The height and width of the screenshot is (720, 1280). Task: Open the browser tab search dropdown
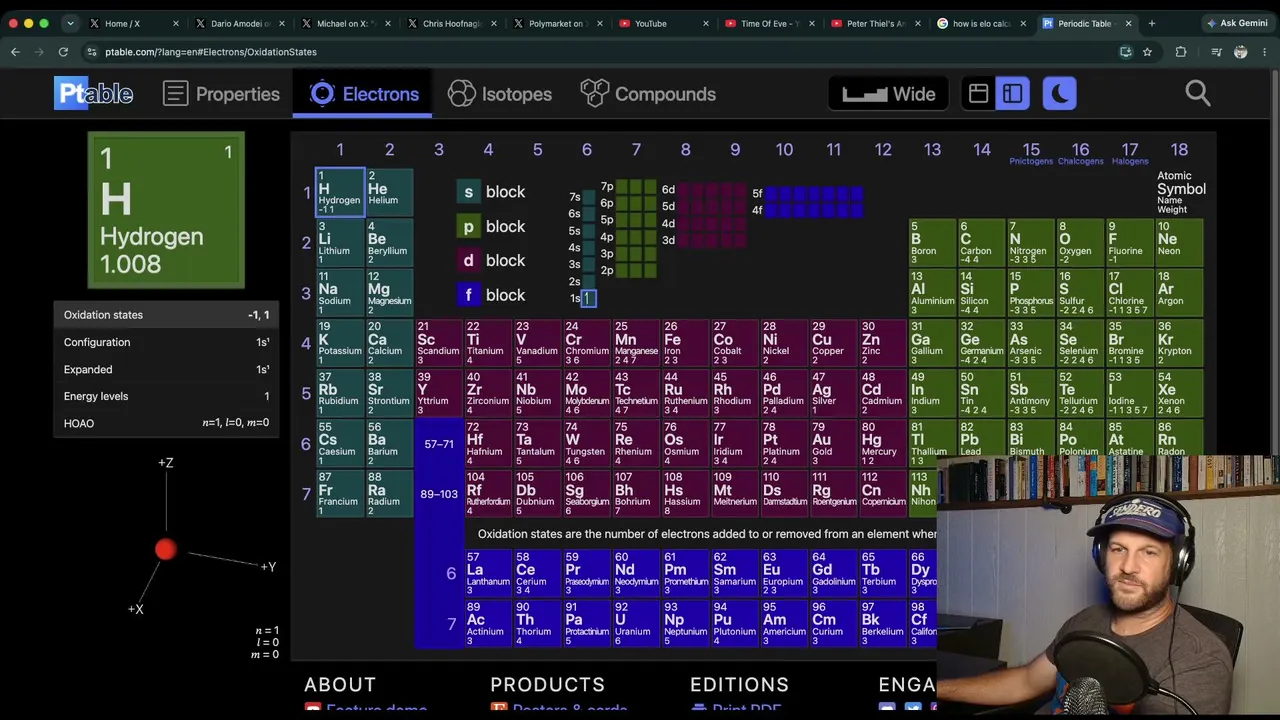pos(70,23)
